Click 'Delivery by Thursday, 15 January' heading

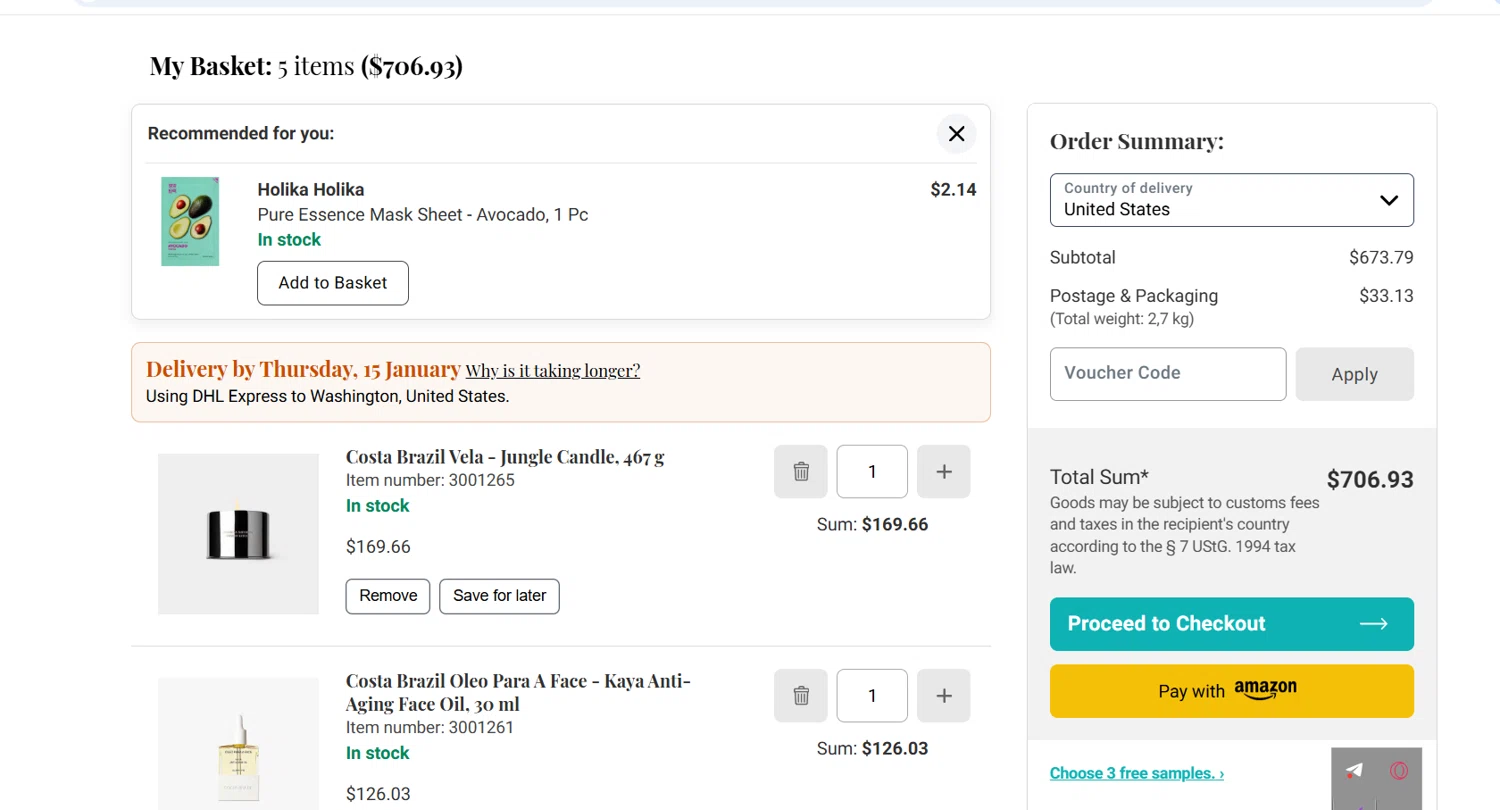coord(303,369)
